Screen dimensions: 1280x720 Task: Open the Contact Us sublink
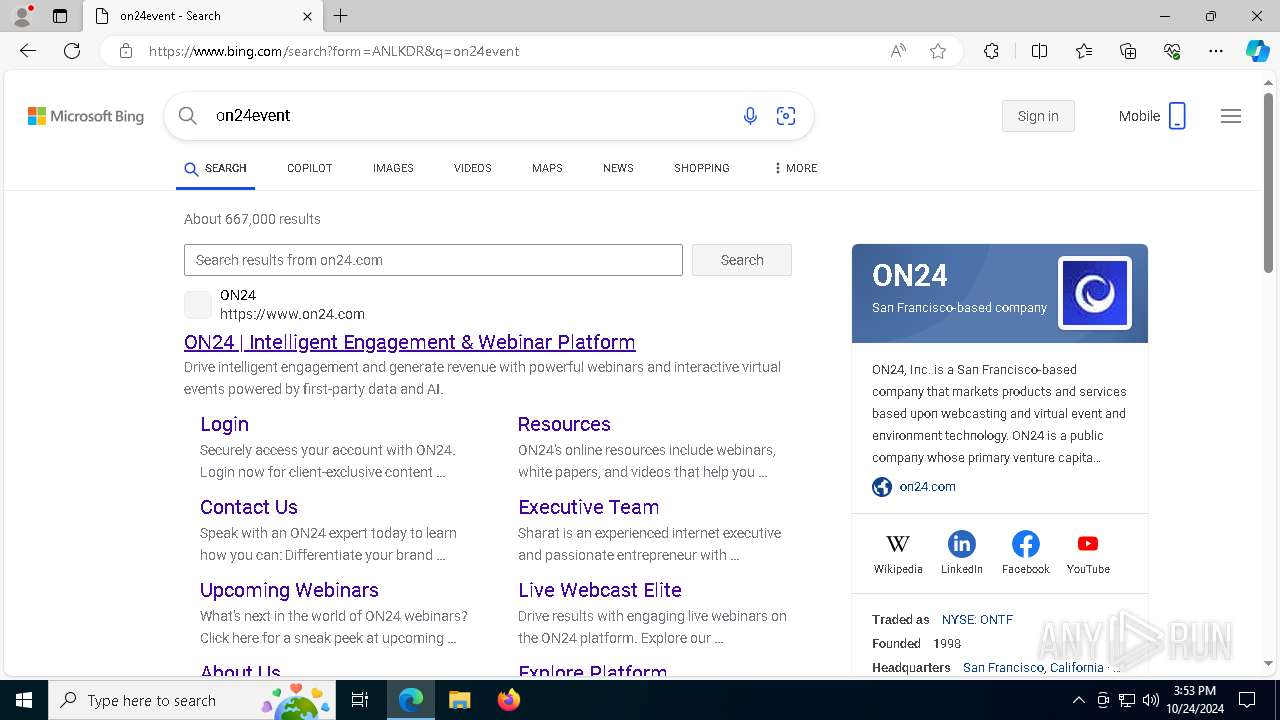click(x=249, y=507)
